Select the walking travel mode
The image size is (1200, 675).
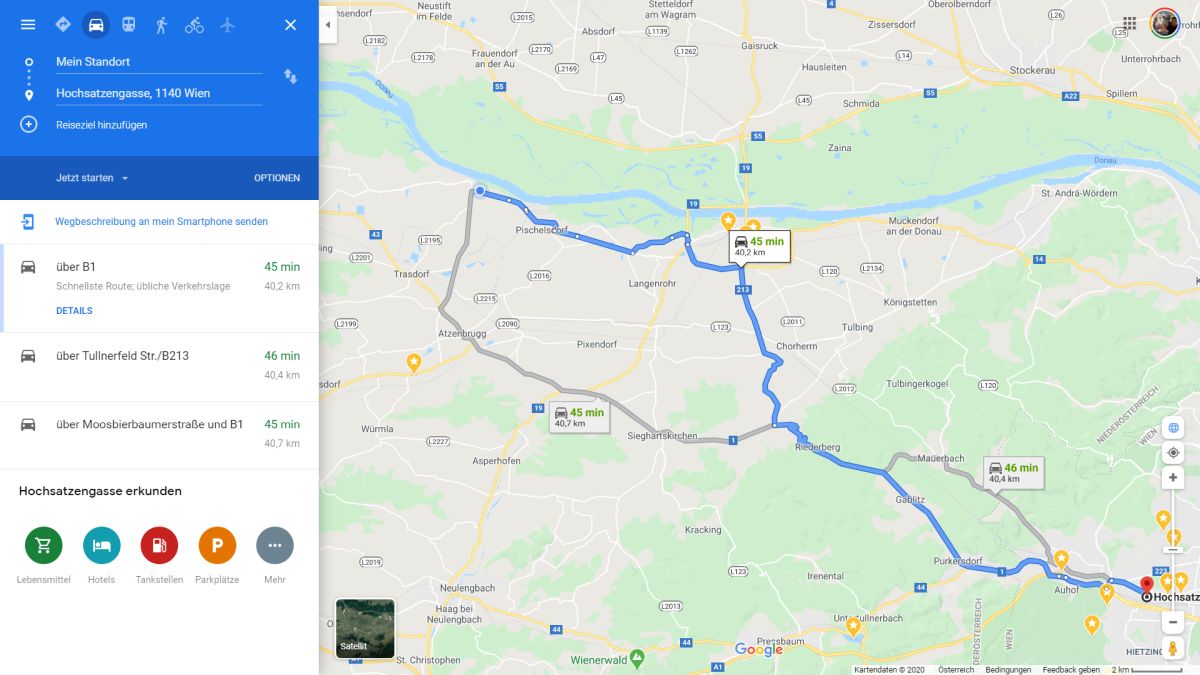point(161,24)
